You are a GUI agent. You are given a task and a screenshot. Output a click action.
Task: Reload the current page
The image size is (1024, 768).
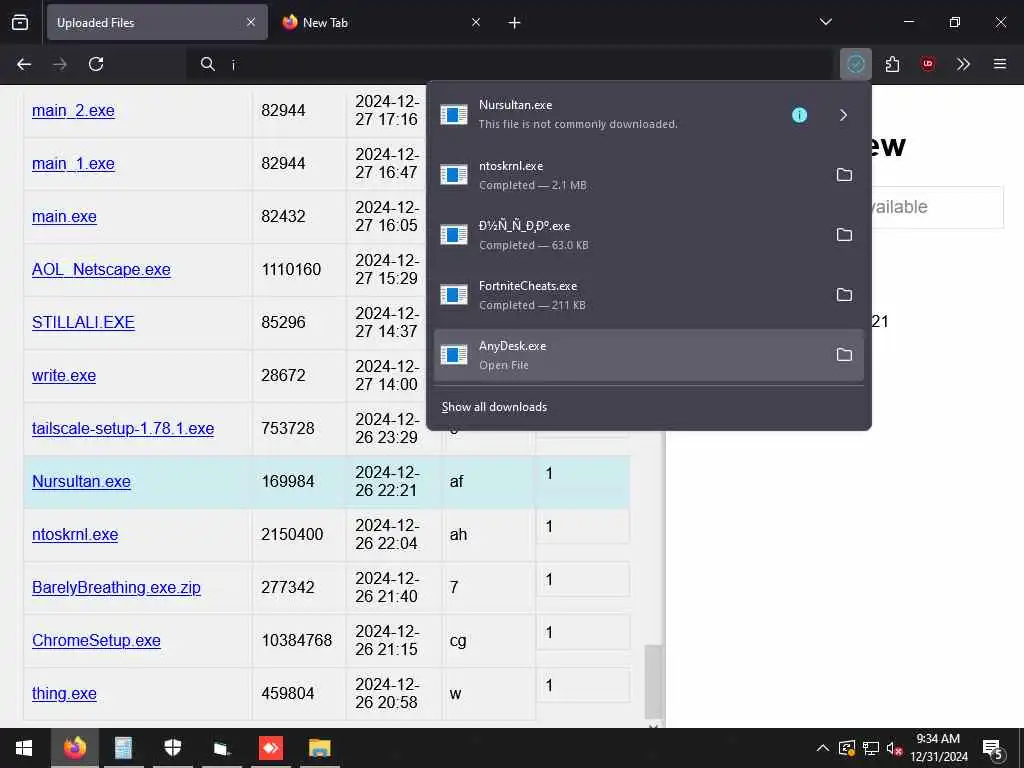[x=96, y=64]
